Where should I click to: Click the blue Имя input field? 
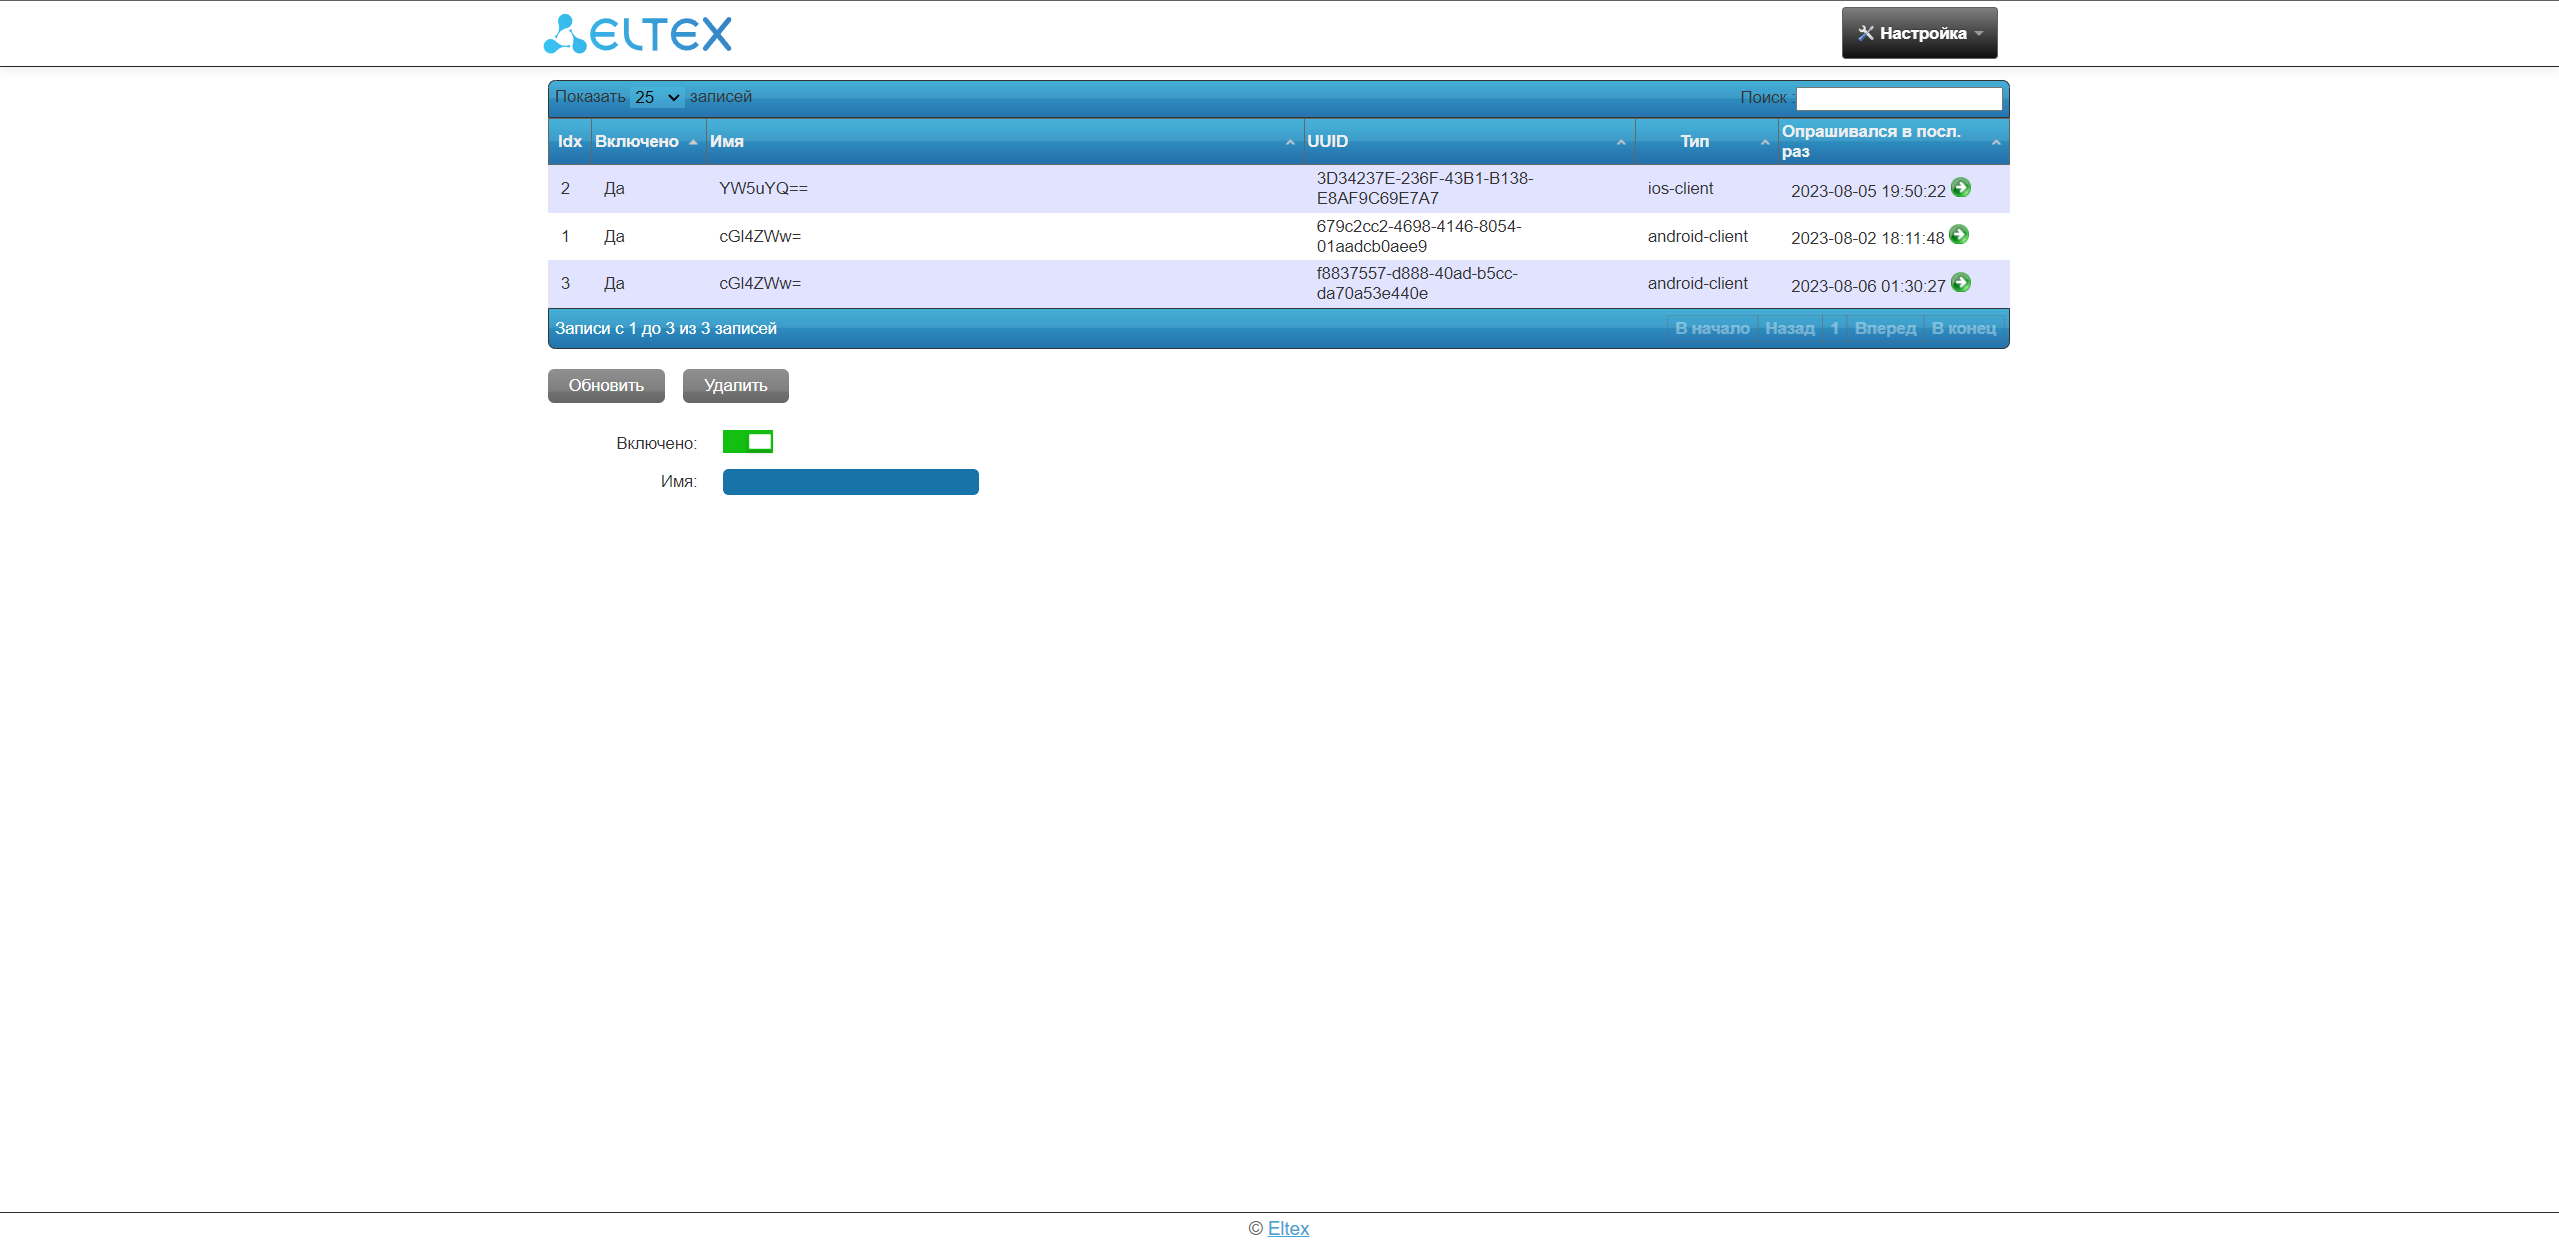pos(850,482)
